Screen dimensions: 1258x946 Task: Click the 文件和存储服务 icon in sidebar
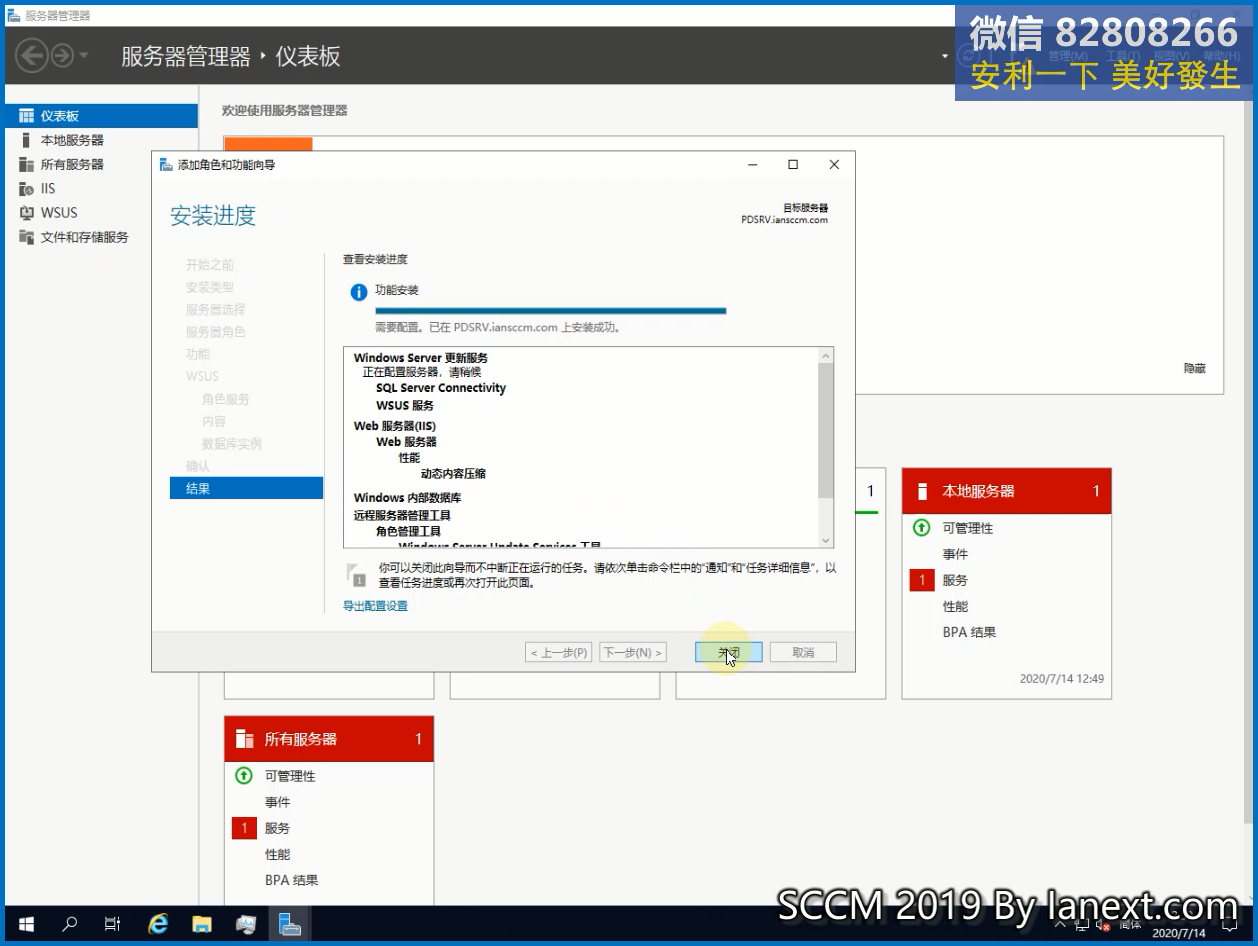26,237
